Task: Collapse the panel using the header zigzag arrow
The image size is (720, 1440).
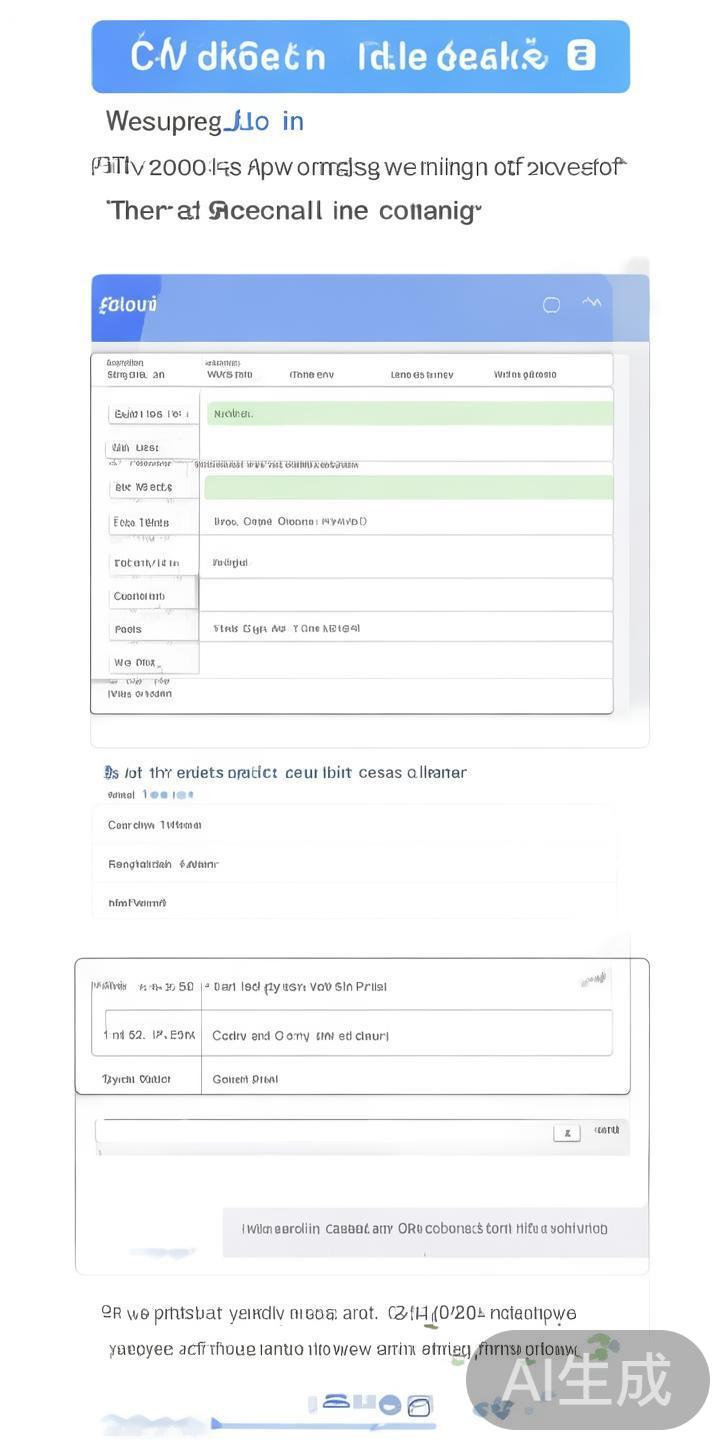Action: pos(592,302)
